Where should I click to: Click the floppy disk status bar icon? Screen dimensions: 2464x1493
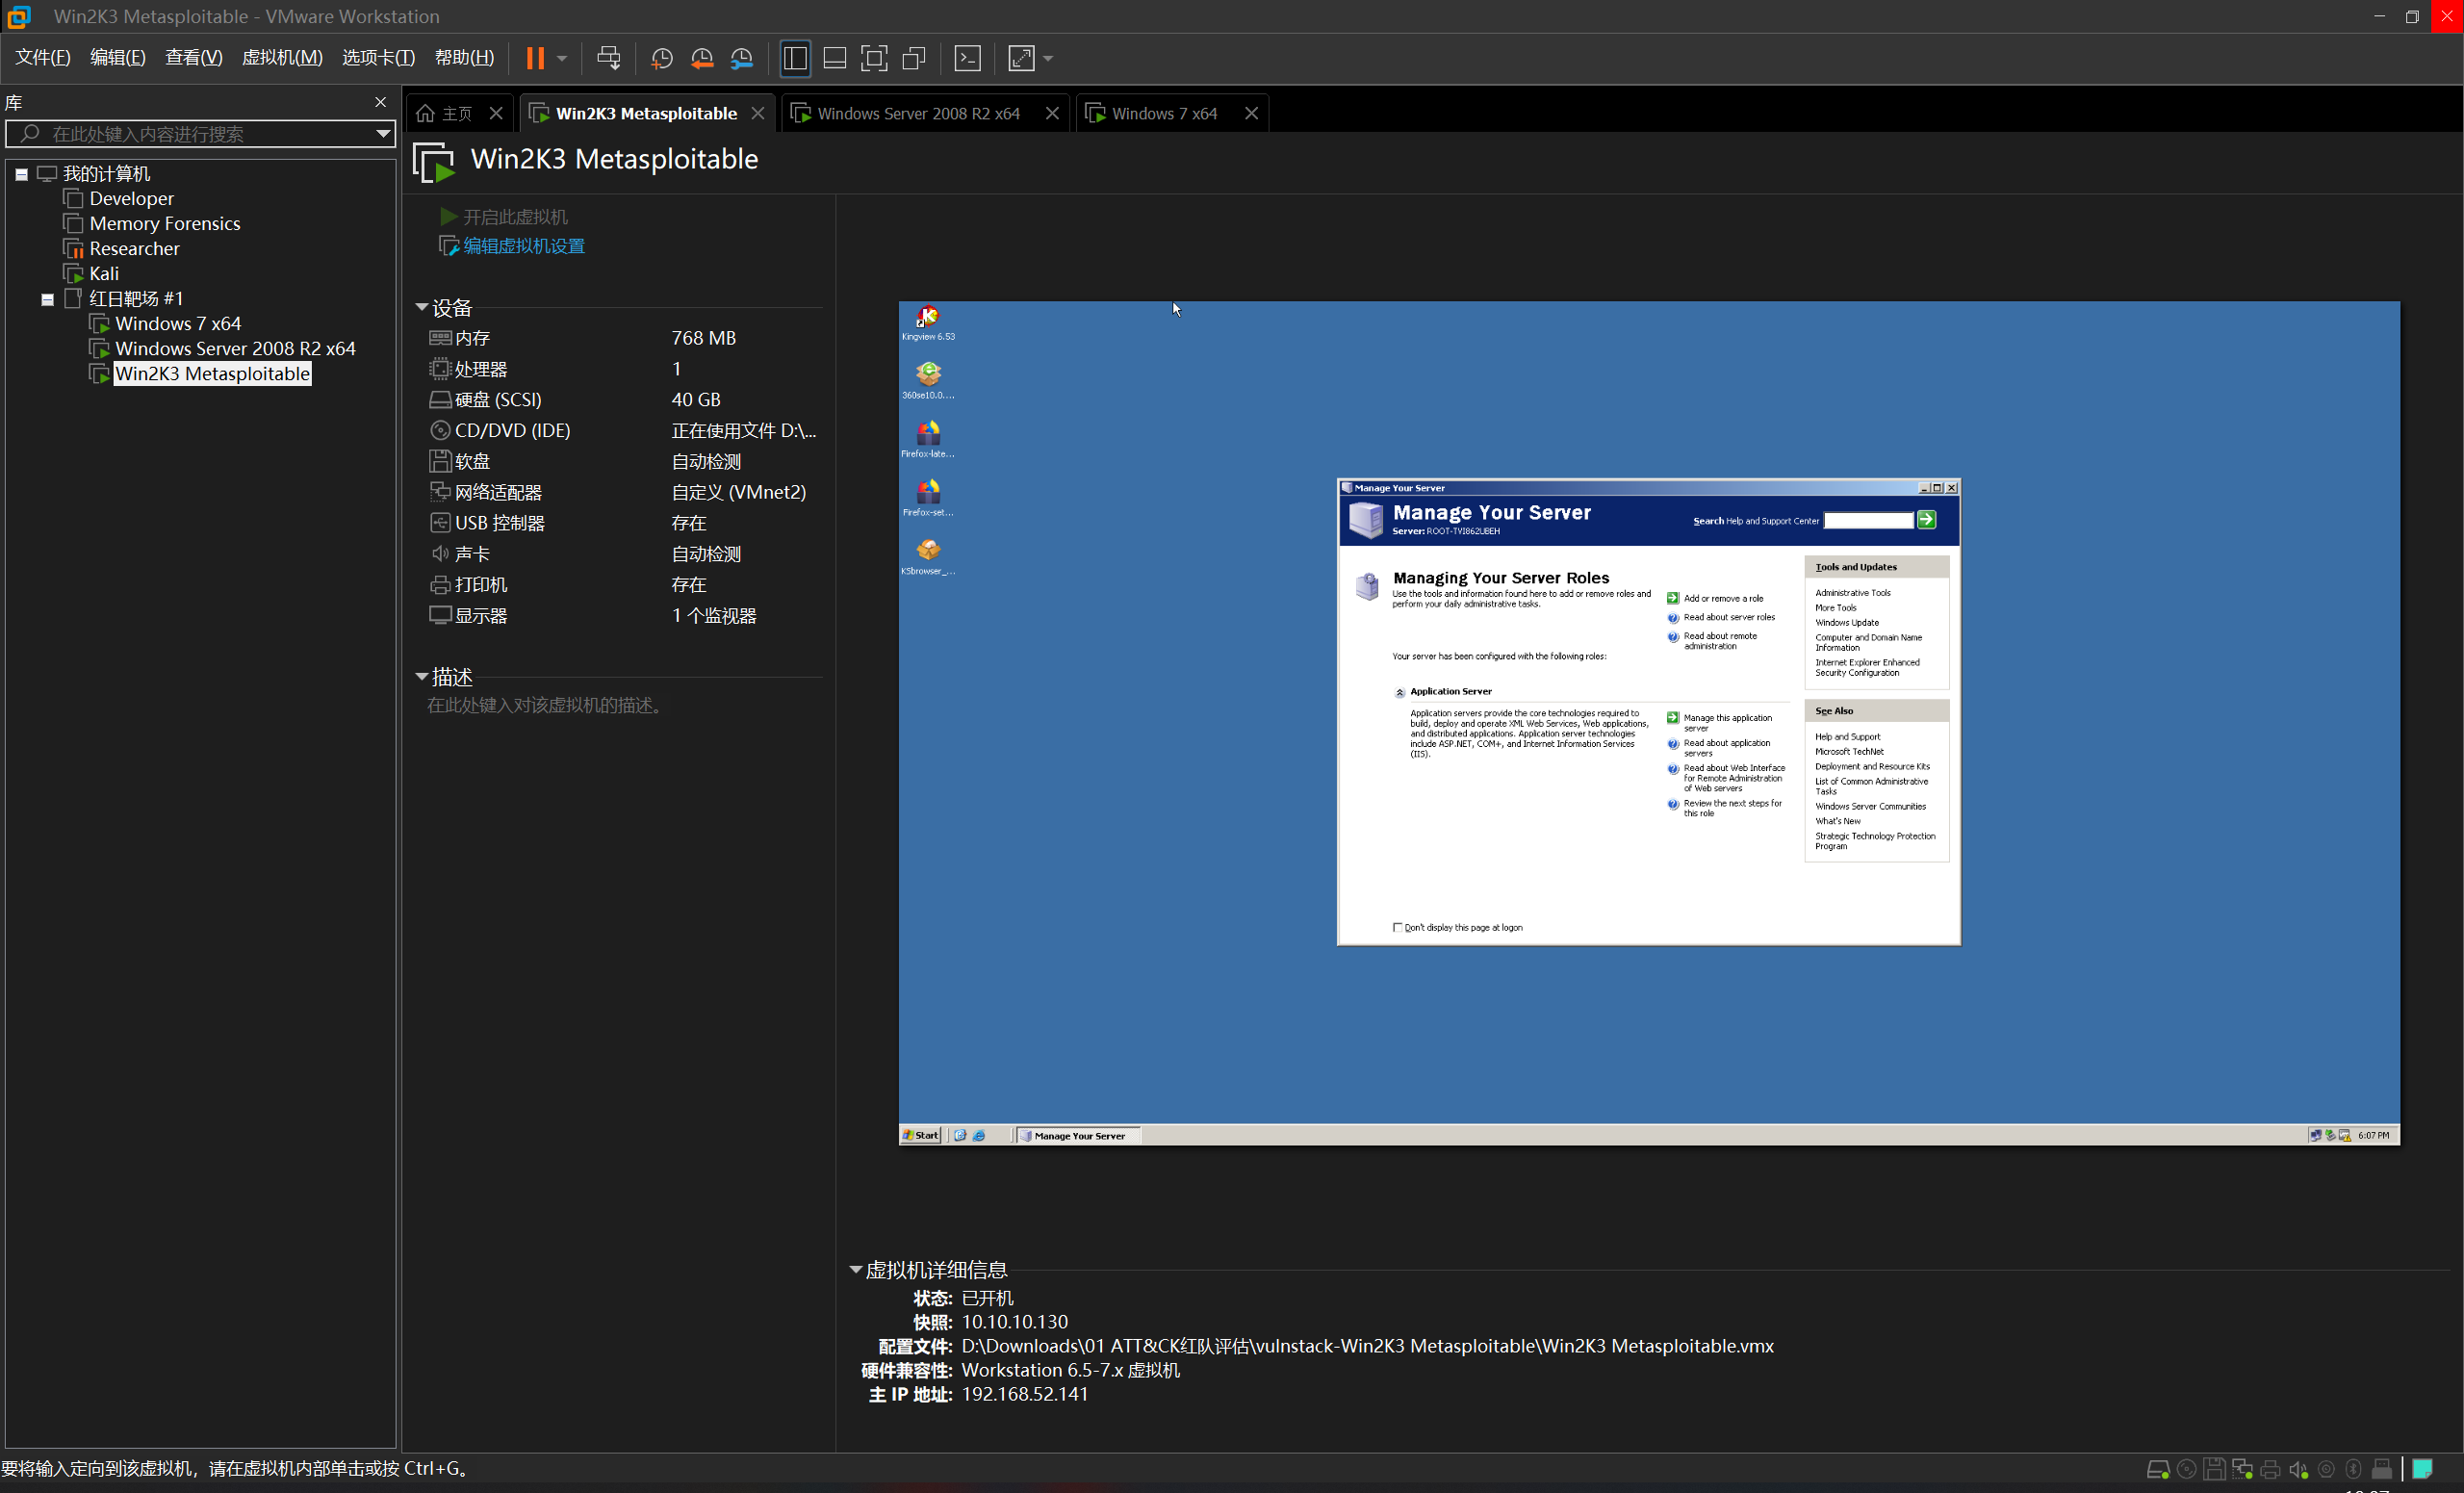coord(2215,1469)
